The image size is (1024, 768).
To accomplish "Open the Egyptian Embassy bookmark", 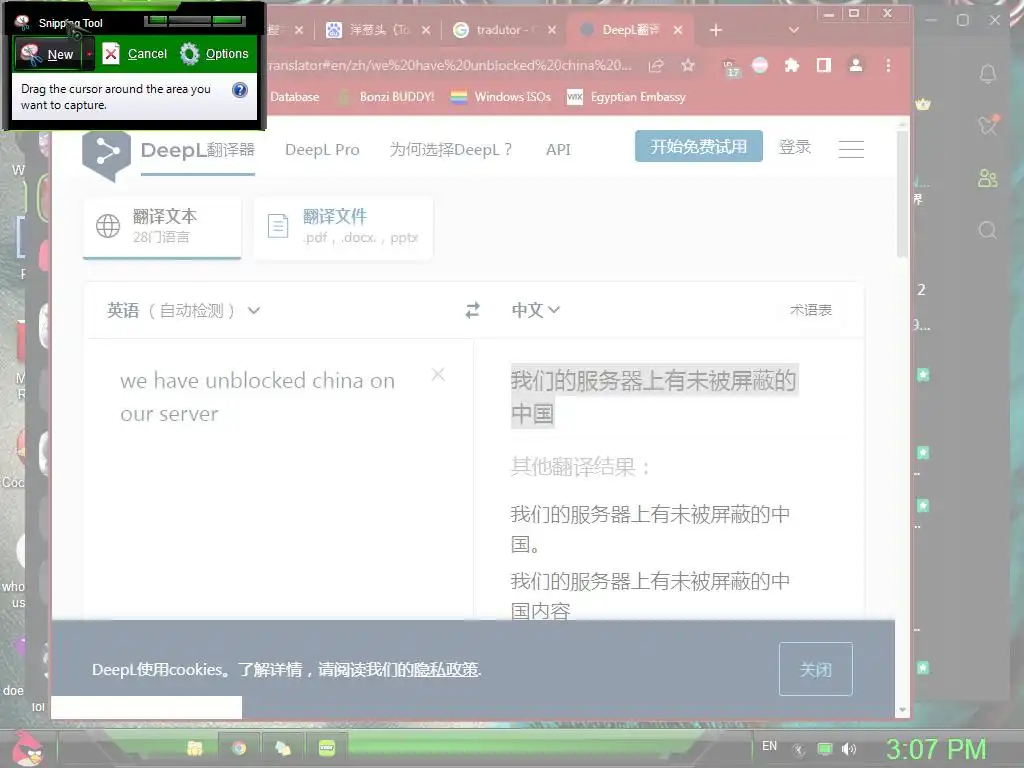I will [x=627, y=97].
